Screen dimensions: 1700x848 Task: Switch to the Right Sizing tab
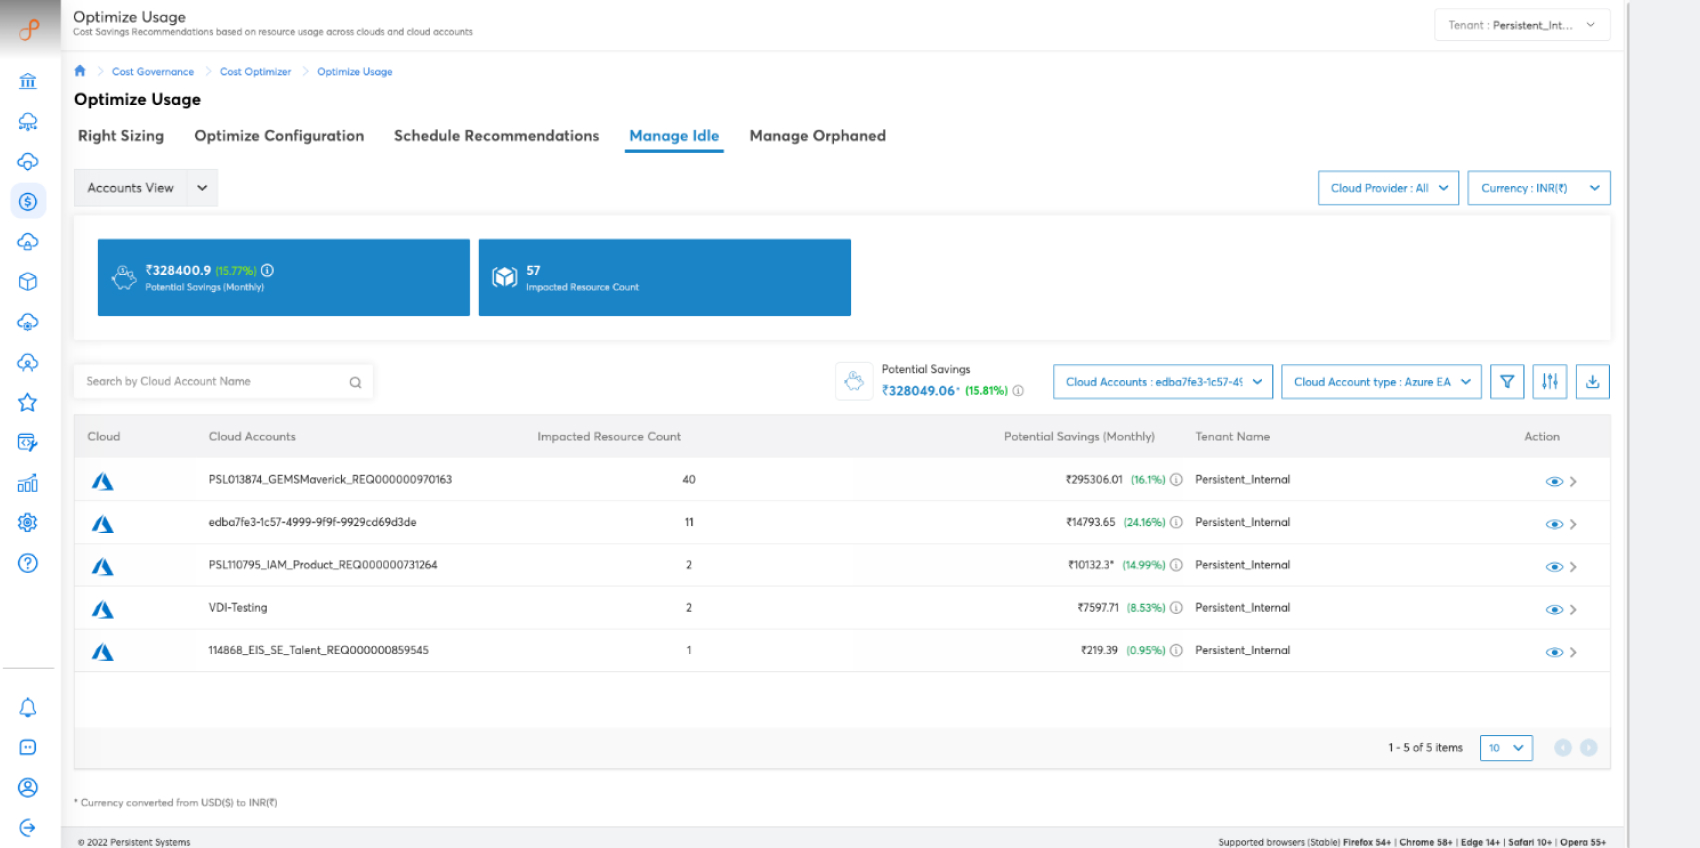(121, 136)
